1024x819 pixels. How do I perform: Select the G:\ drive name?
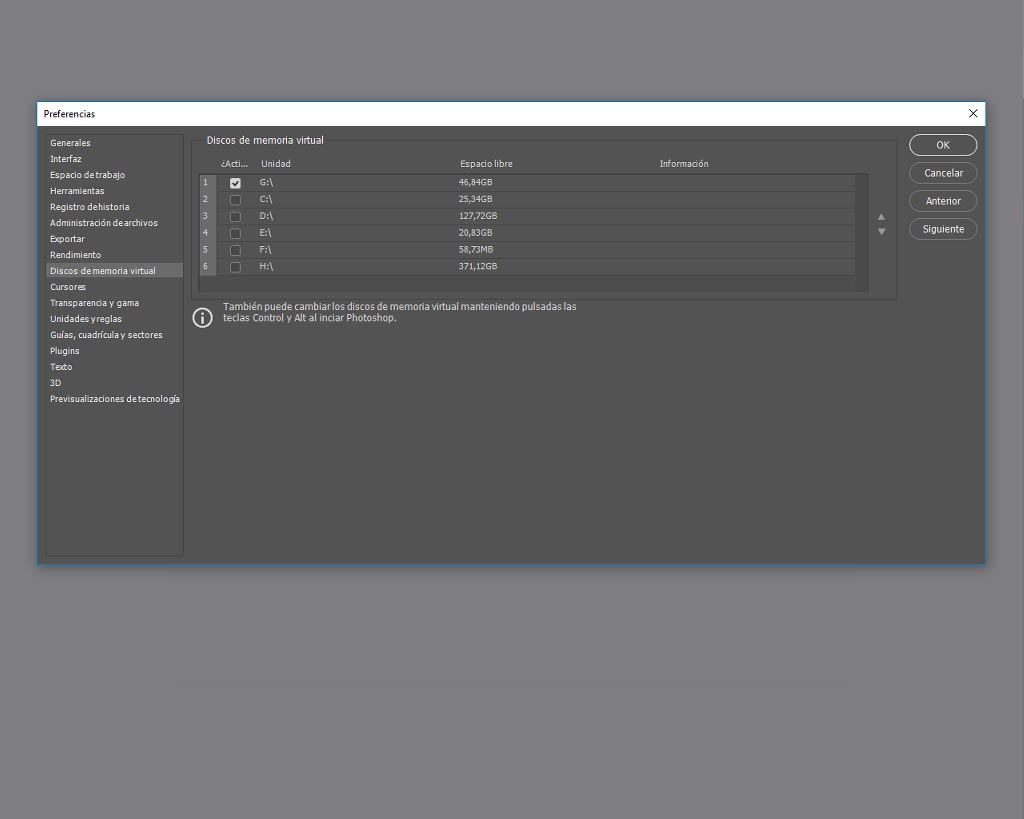pyautogui.click(x=266, y=182)
